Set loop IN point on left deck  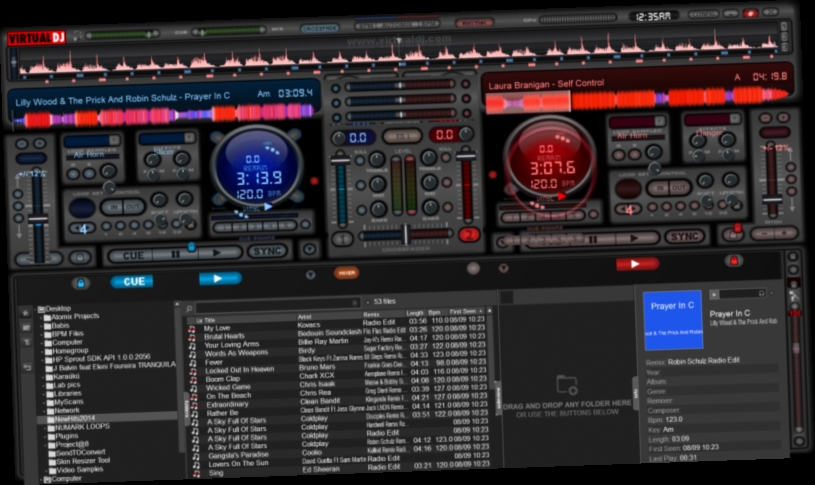112,207
